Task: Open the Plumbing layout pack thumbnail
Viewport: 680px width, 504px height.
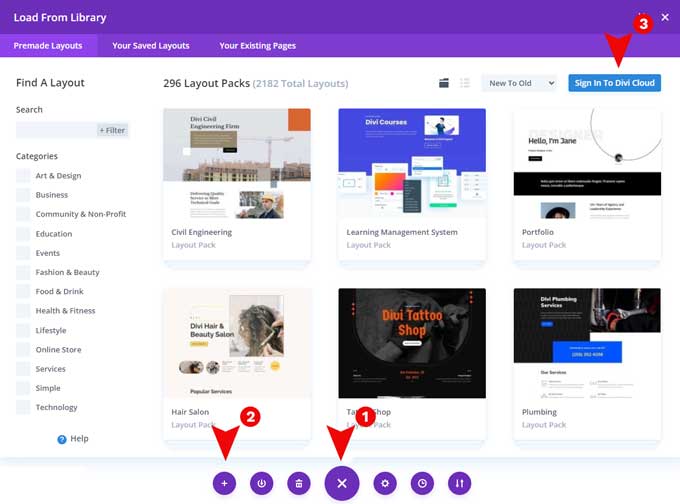Action: click(587, 343)
